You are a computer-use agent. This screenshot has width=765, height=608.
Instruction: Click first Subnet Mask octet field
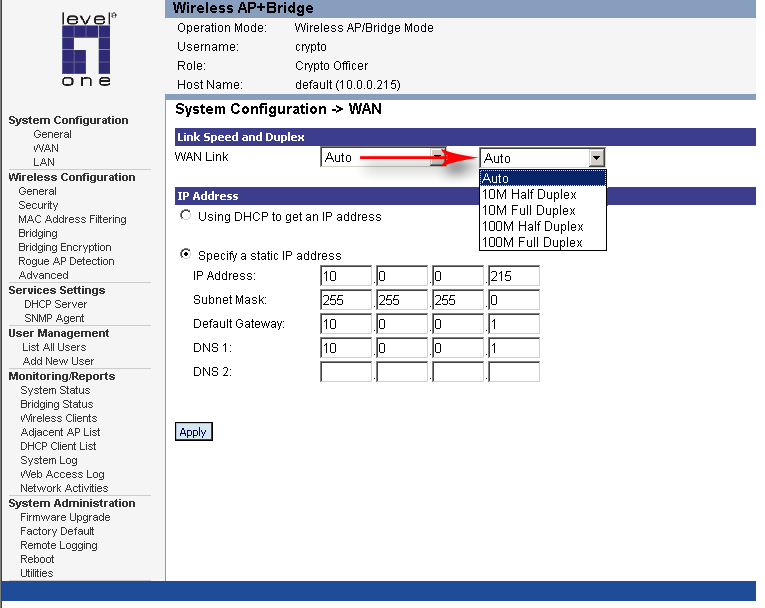[x=346, y=300]
